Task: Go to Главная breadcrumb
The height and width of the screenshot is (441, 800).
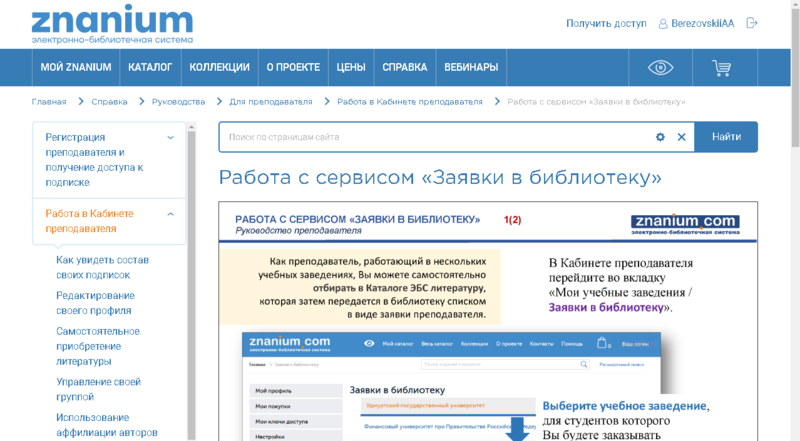Action: [49, 102]
